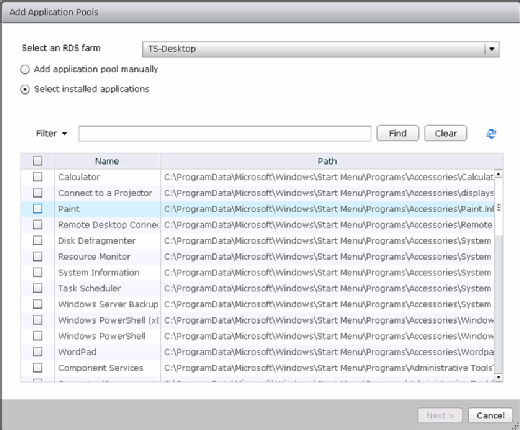The width and height of the screenshot is (520, 430).
Task: Check the Calculator application checkbox
Action: (x=38, y=177)
